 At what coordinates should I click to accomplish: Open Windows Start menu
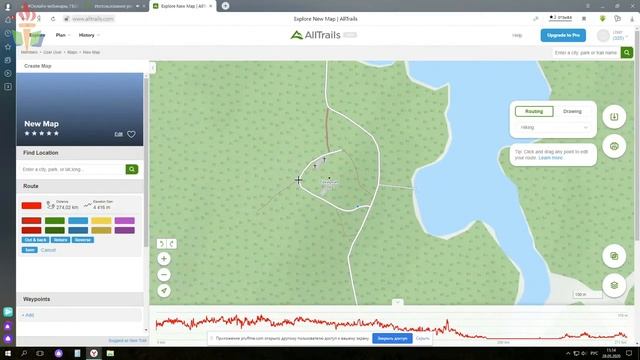[8, 353]
